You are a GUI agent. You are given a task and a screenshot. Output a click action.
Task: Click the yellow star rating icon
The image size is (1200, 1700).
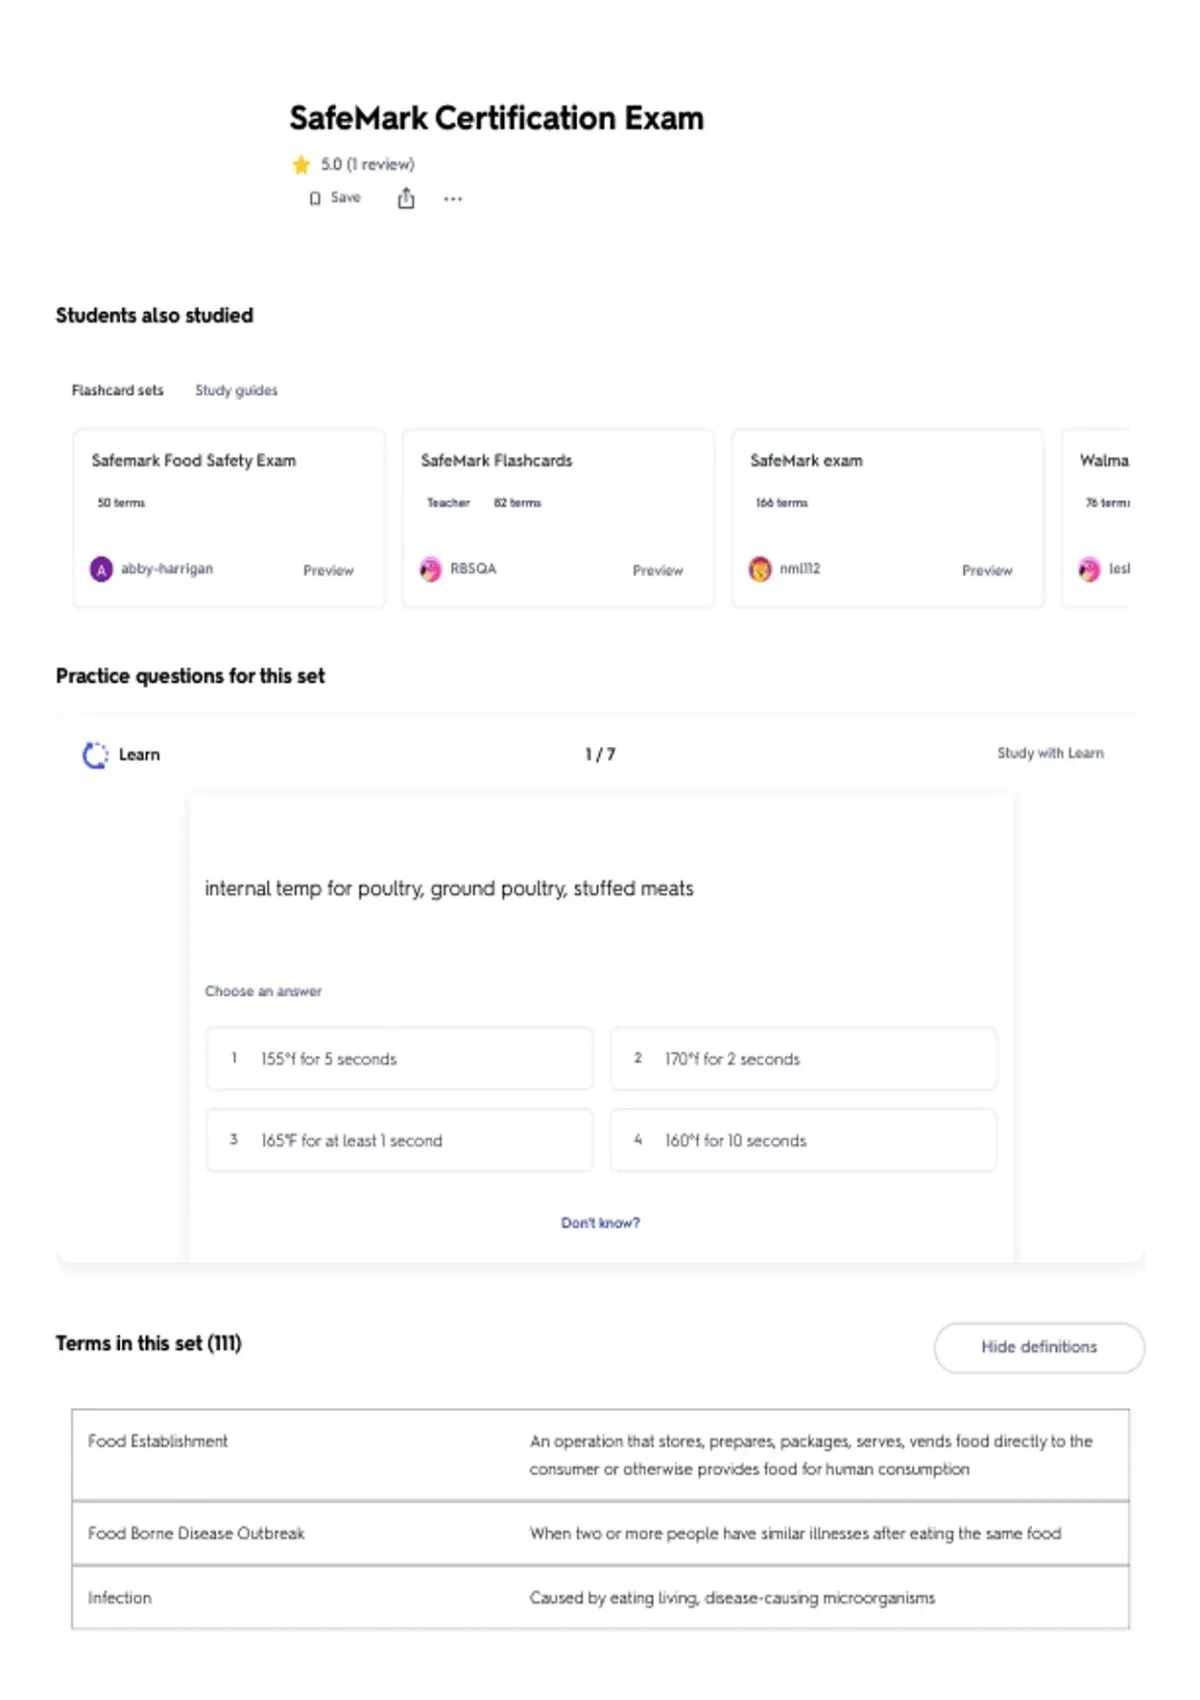pos(301,164)
